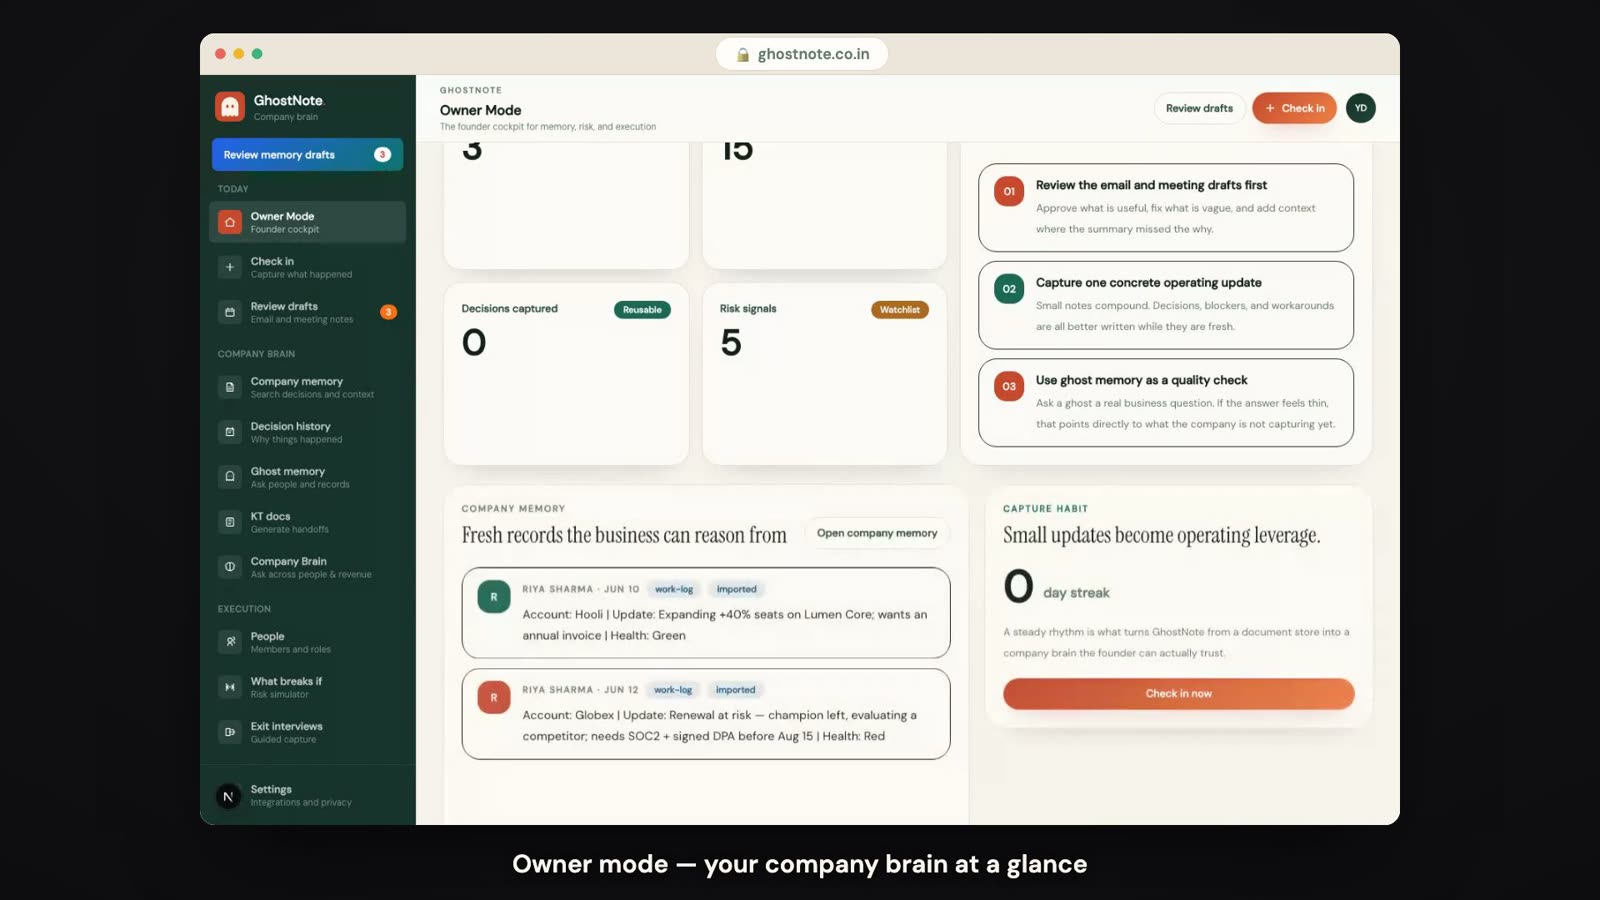Click Imported tag on Jun 12 record

tap(736, 690)
